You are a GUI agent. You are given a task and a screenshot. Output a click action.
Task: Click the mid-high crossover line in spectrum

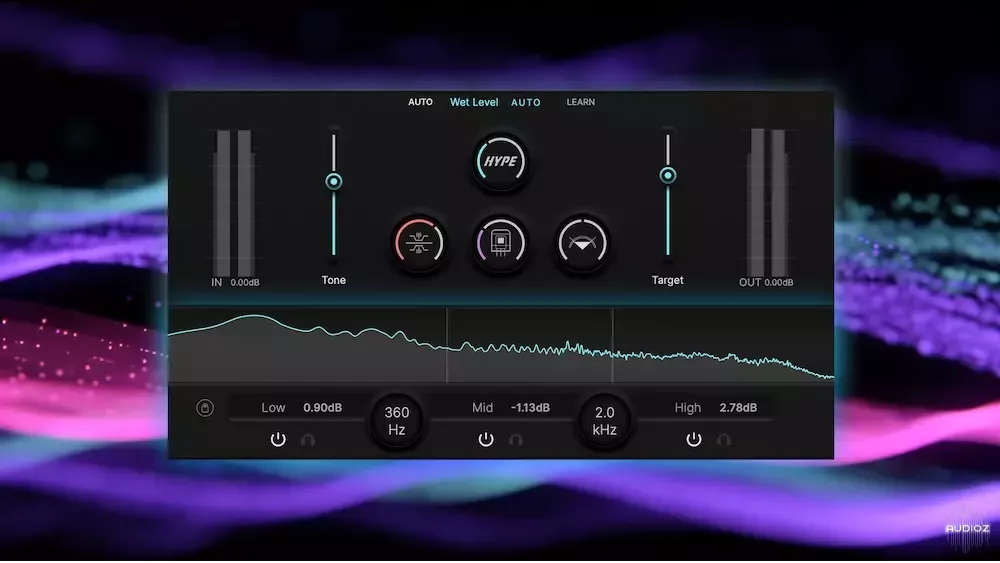tap(612, 346)
